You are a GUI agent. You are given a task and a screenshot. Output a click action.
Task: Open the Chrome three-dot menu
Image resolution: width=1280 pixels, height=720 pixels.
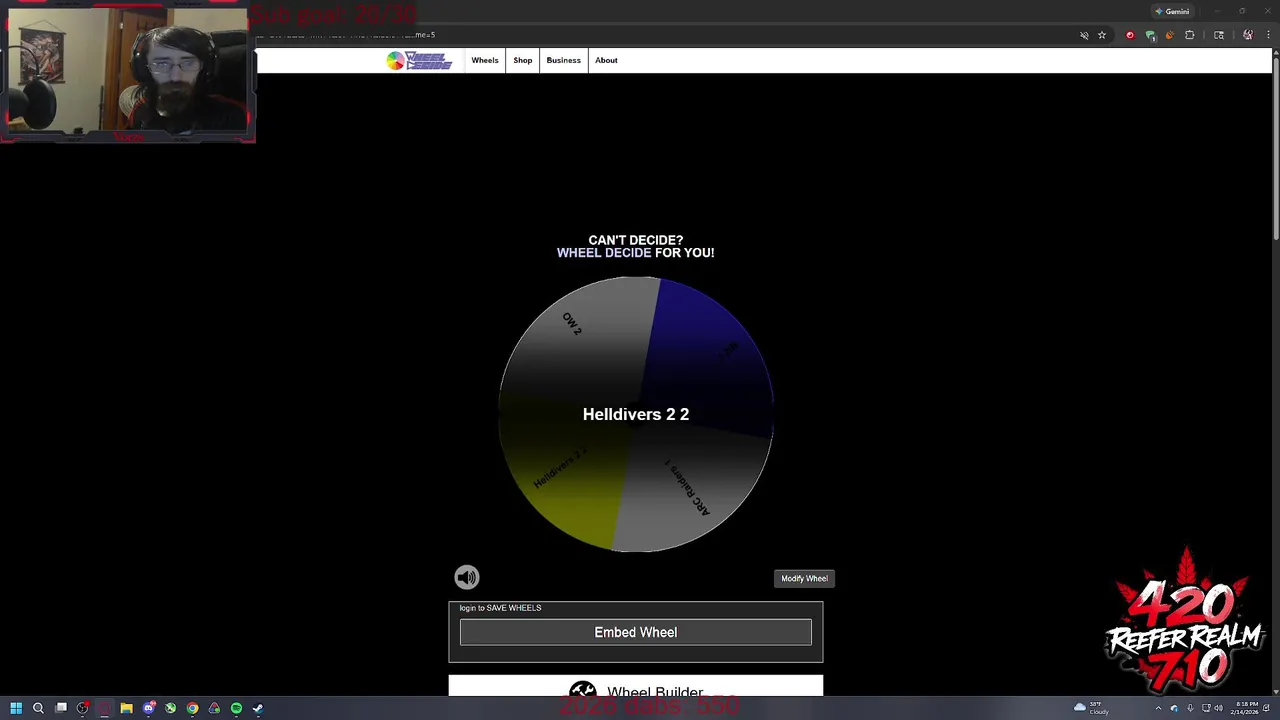coord(1268,35)
